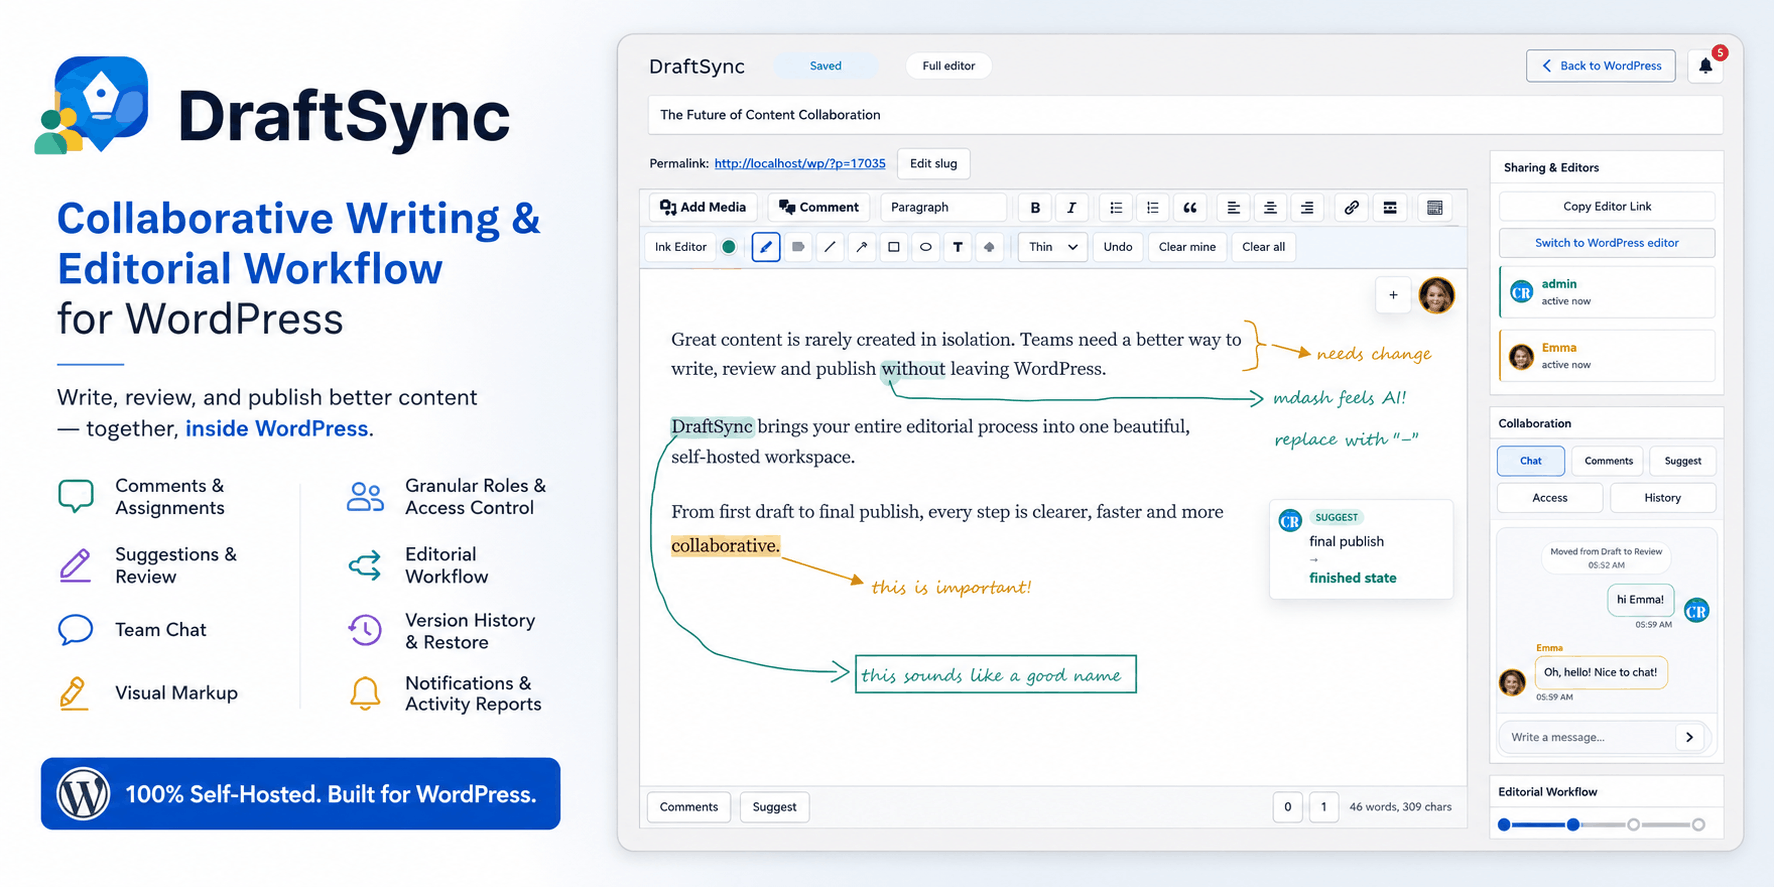Switch to the Comments collaboration tab

1608,461
